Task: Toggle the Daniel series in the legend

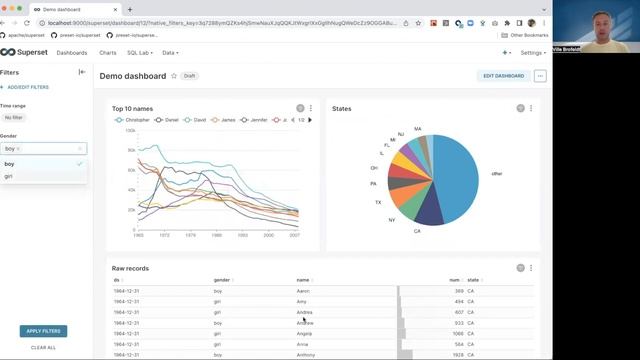Action: coord(167,120)
